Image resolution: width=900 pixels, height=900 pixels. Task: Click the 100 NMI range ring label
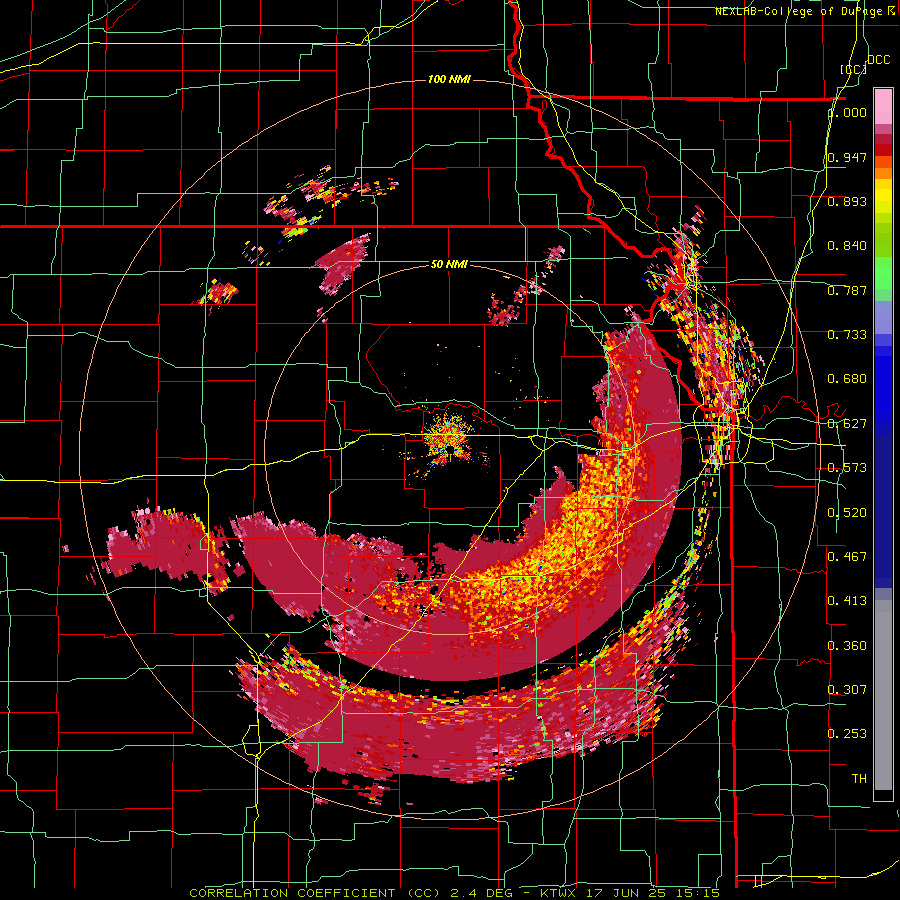449,79
